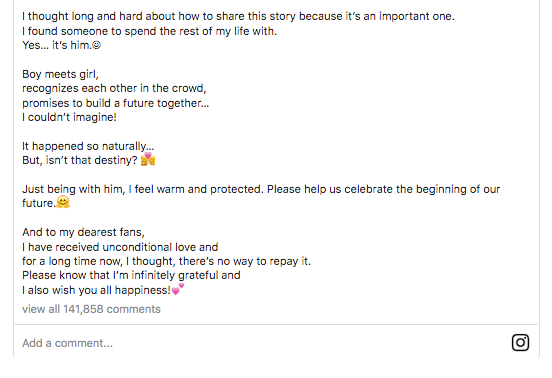Click the line "Boy meets girl,"

point(60,74)
